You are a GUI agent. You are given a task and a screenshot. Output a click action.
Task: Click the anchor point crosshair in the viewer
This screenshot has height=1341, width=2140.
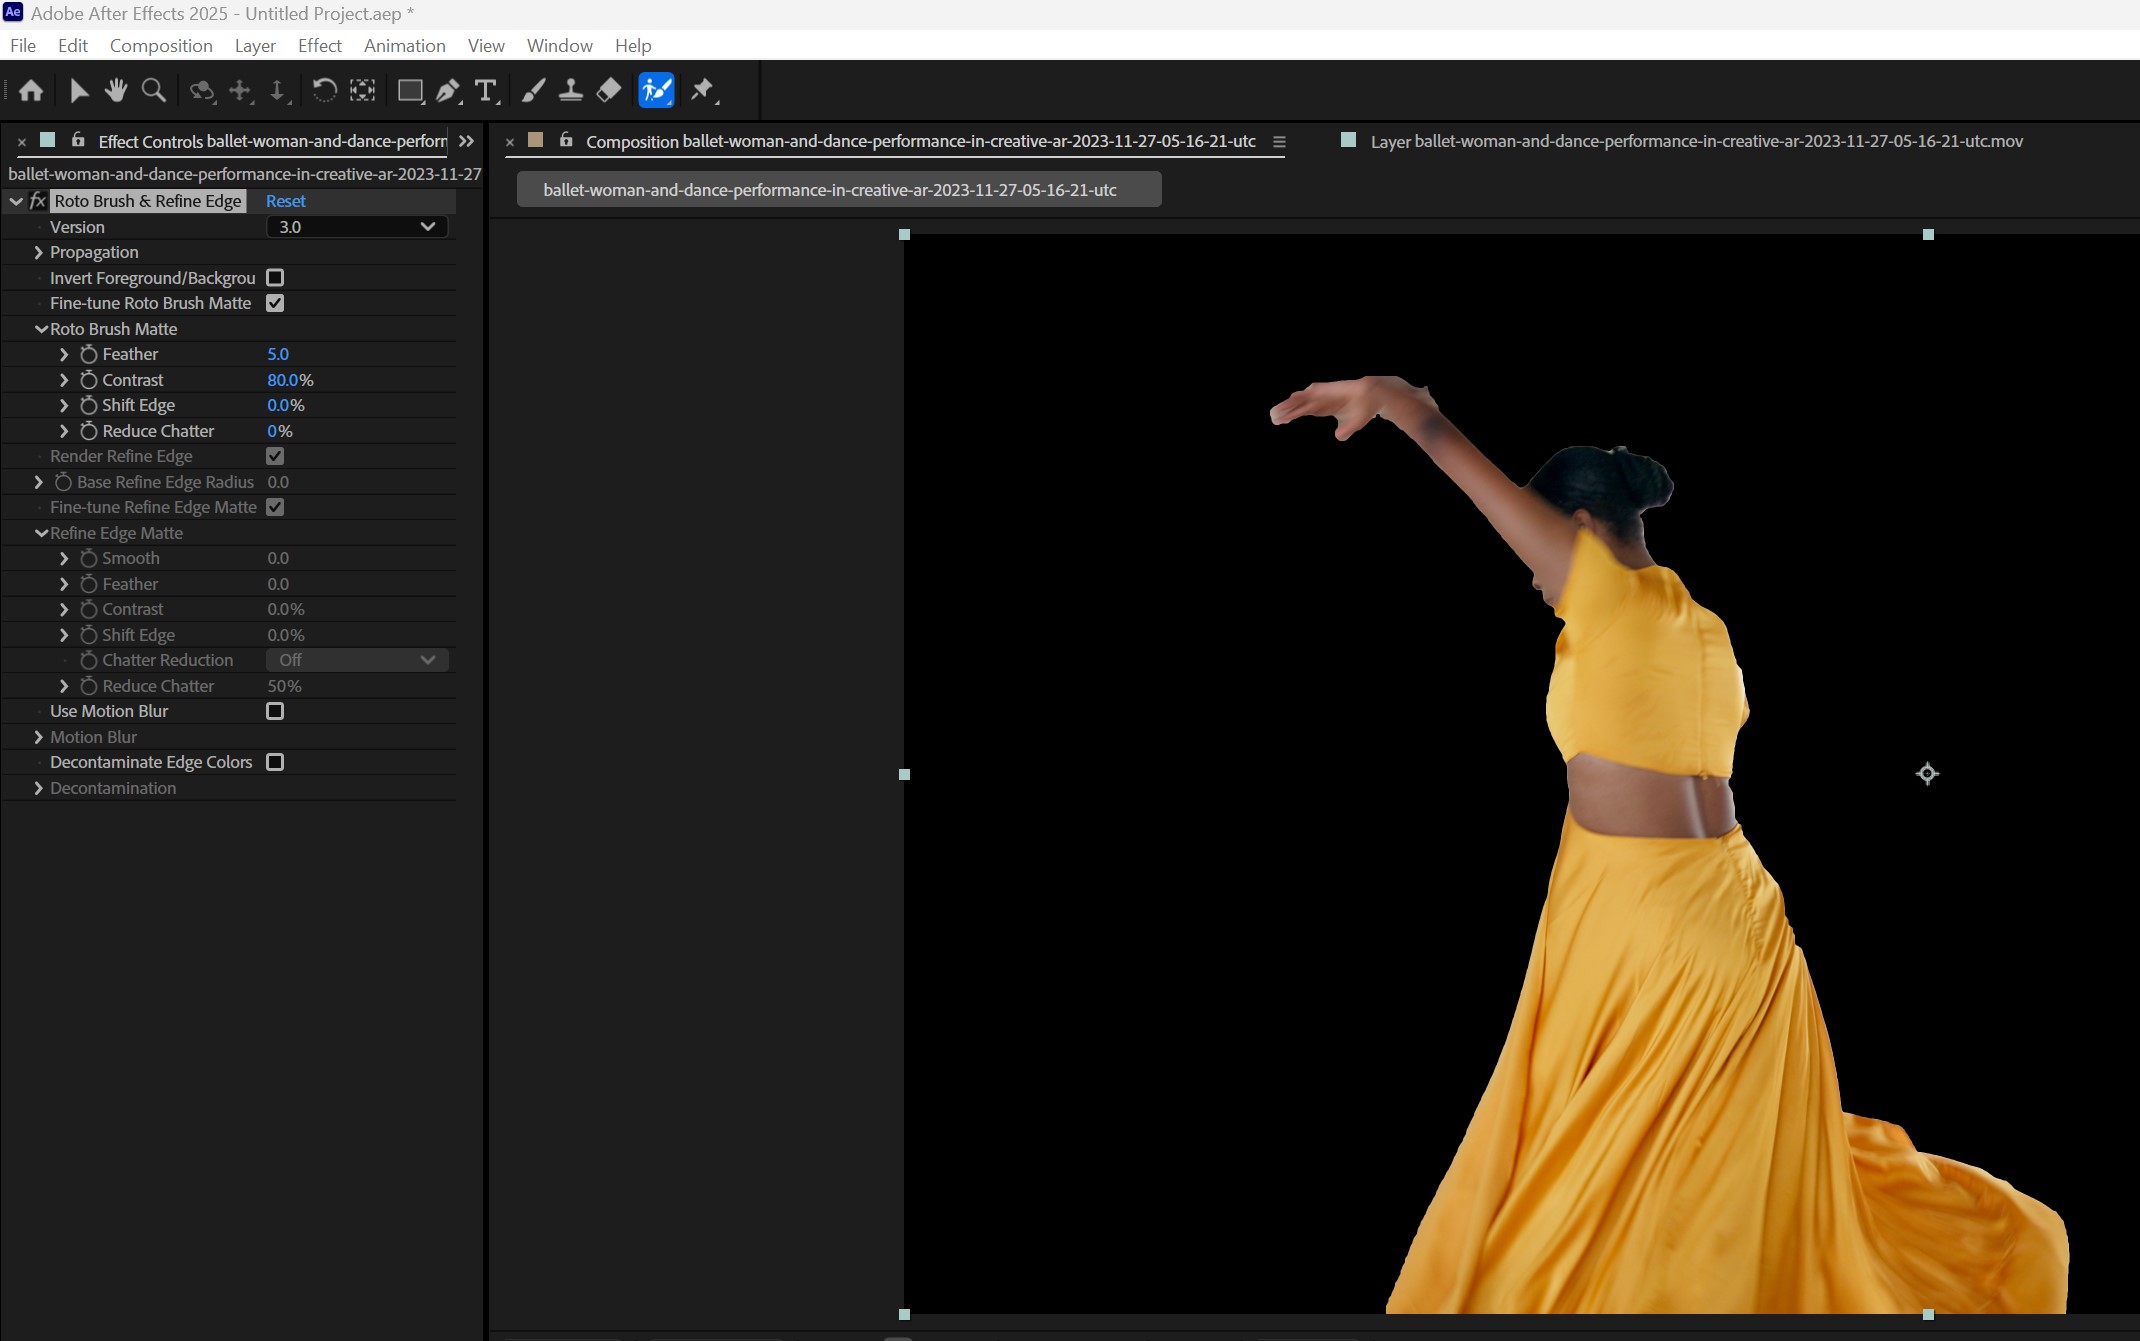tap(1927, 773)
